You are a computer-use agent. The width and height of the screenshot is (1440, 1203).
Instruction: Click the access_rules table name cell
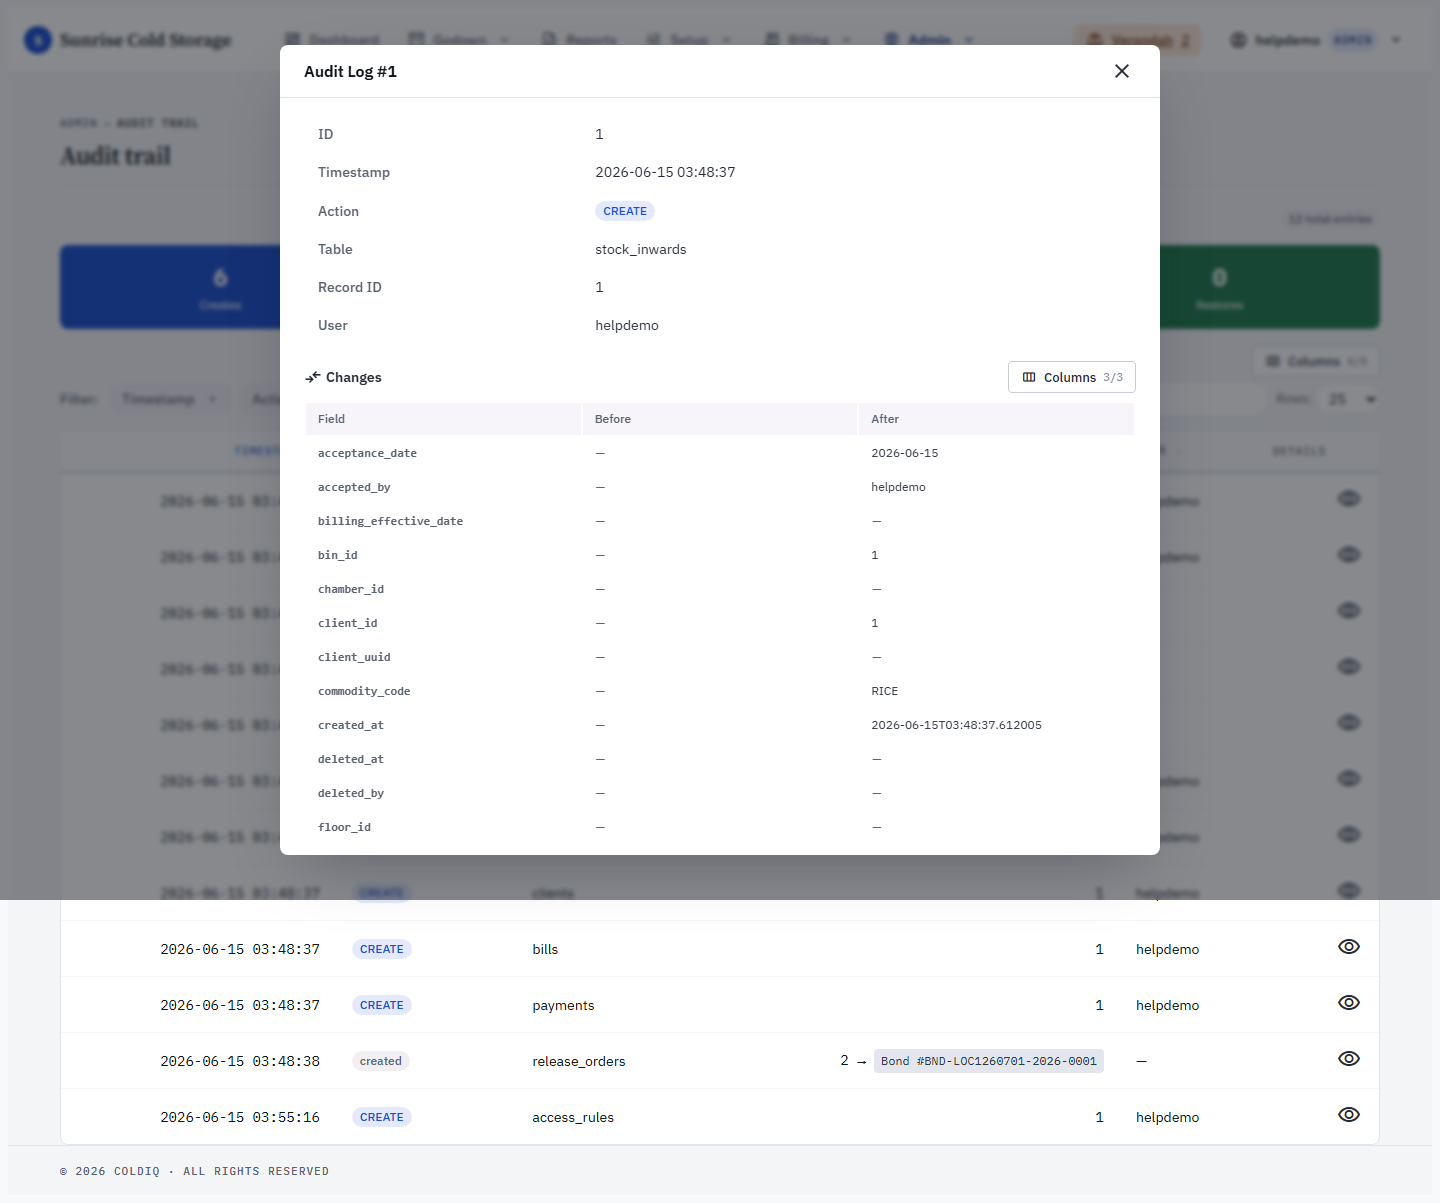pos(573,1117)
